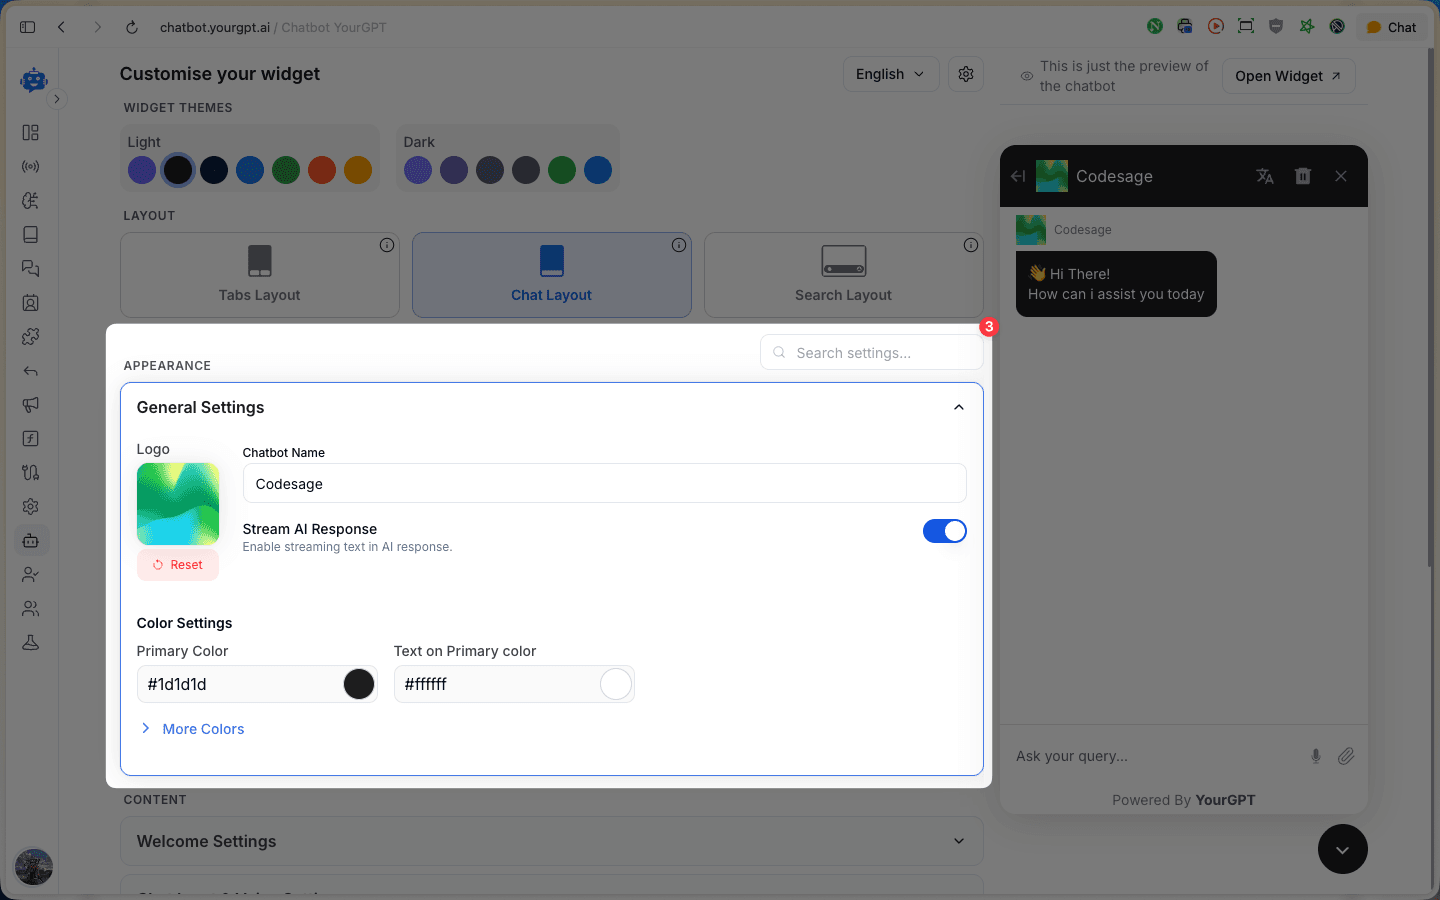Expand the Welcome Settings section
Screen dimensions: 1440x900
(x=958, y=841)
